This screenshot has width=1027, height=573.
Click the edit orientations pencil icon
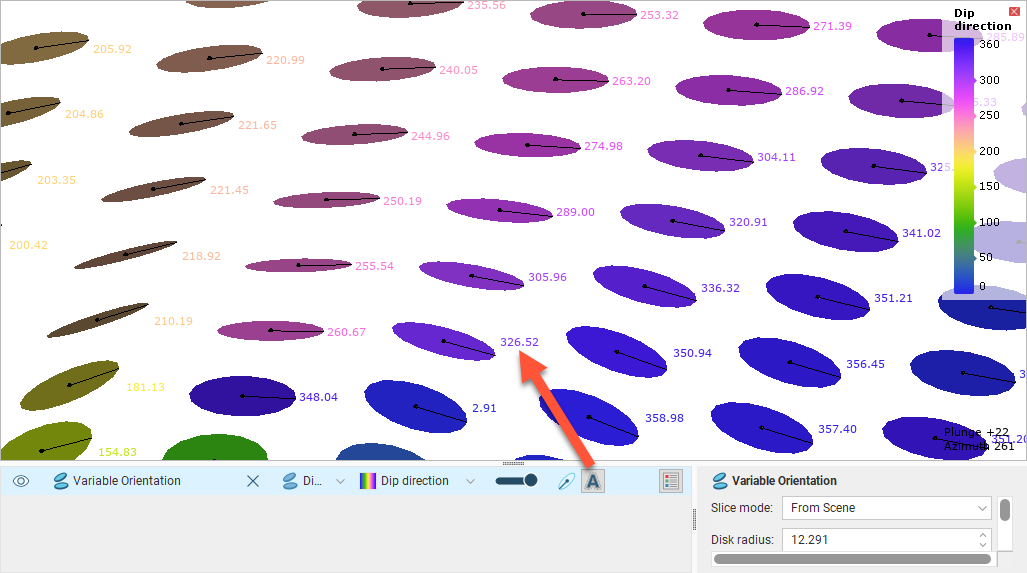coord(567,481)
